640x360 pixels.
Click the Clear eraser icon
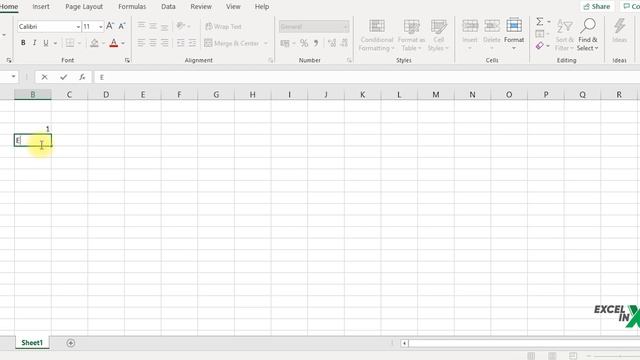540,46
